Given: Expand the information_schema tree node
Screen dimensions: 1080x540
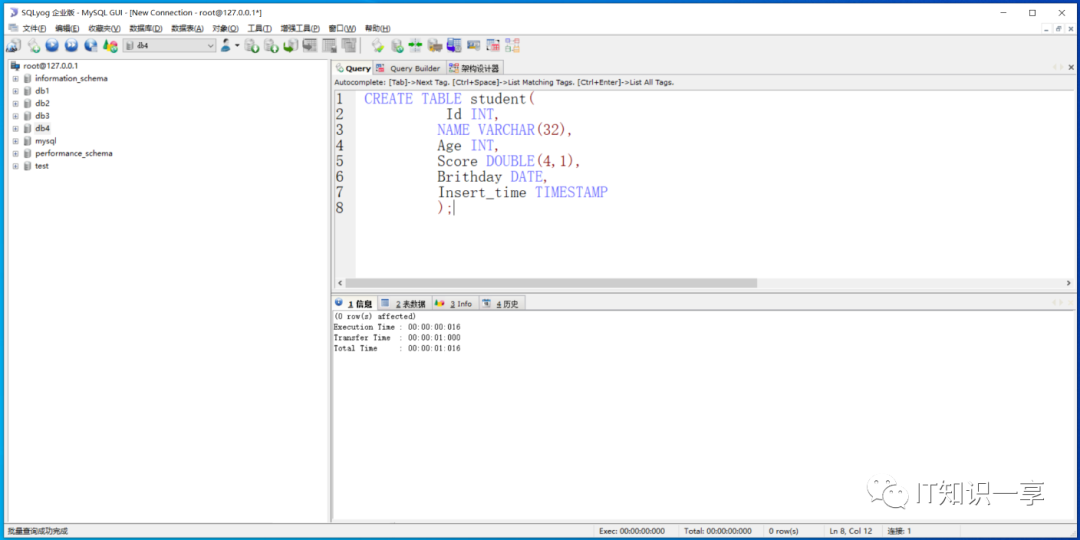Looking at the screenshot, I should [x=15, y=78].
